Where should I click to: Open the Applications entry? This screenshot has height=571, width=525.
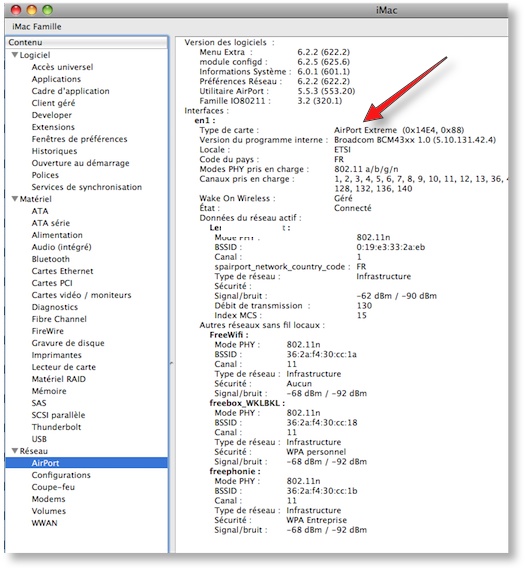56,79
